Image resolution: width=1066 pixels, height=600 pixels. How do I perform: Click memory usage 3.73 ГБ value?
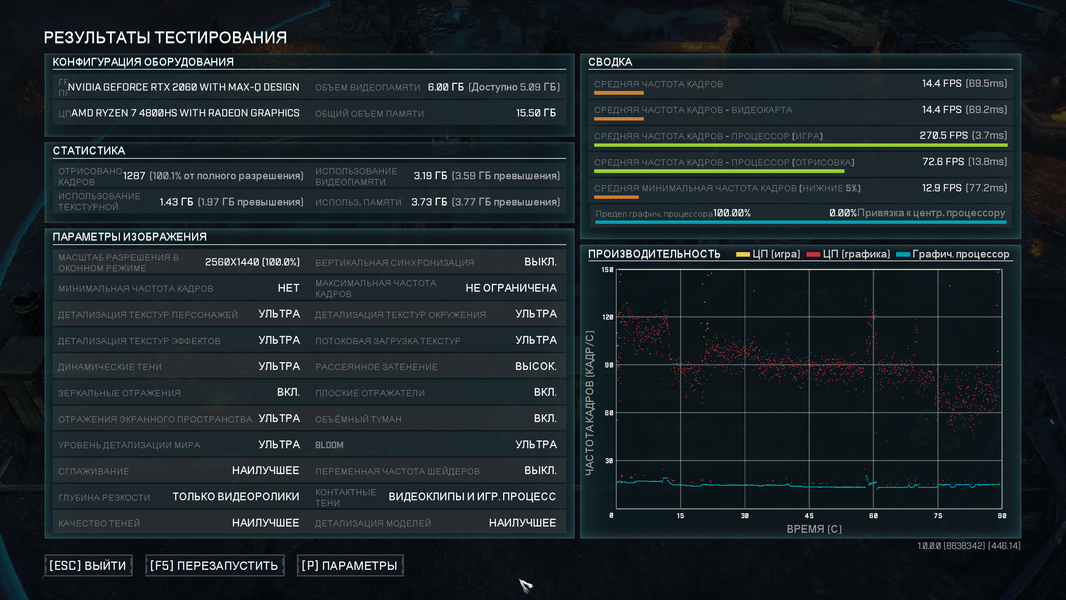point(429,202)
